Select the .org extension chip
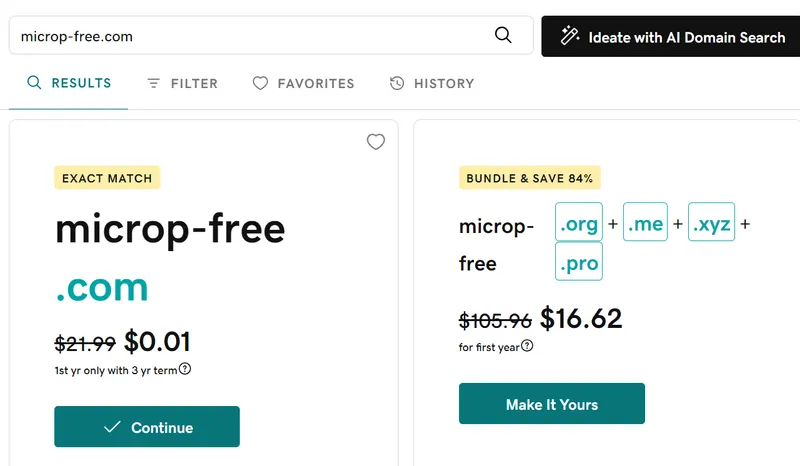This screenshot has height=466, width=800. click(x=579, y=224)
